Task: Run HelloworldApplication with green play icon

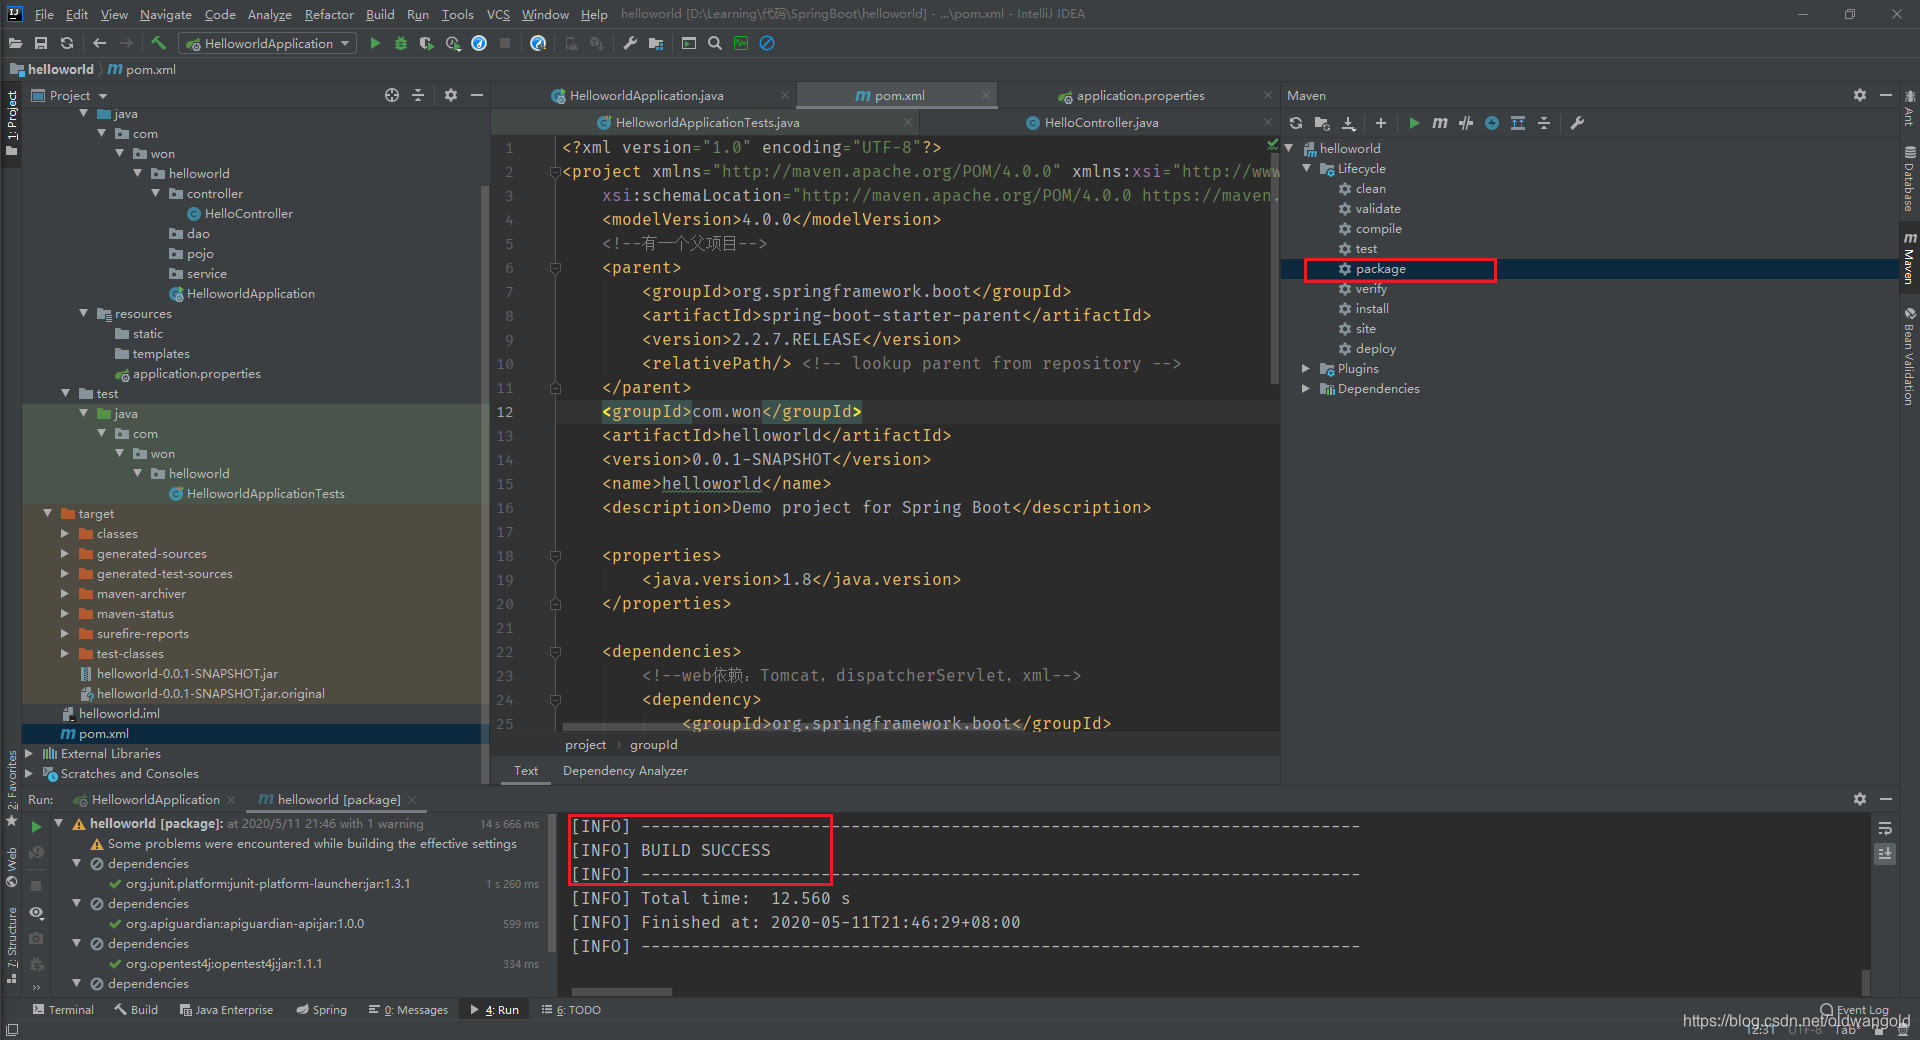Action: click(375, 43)
